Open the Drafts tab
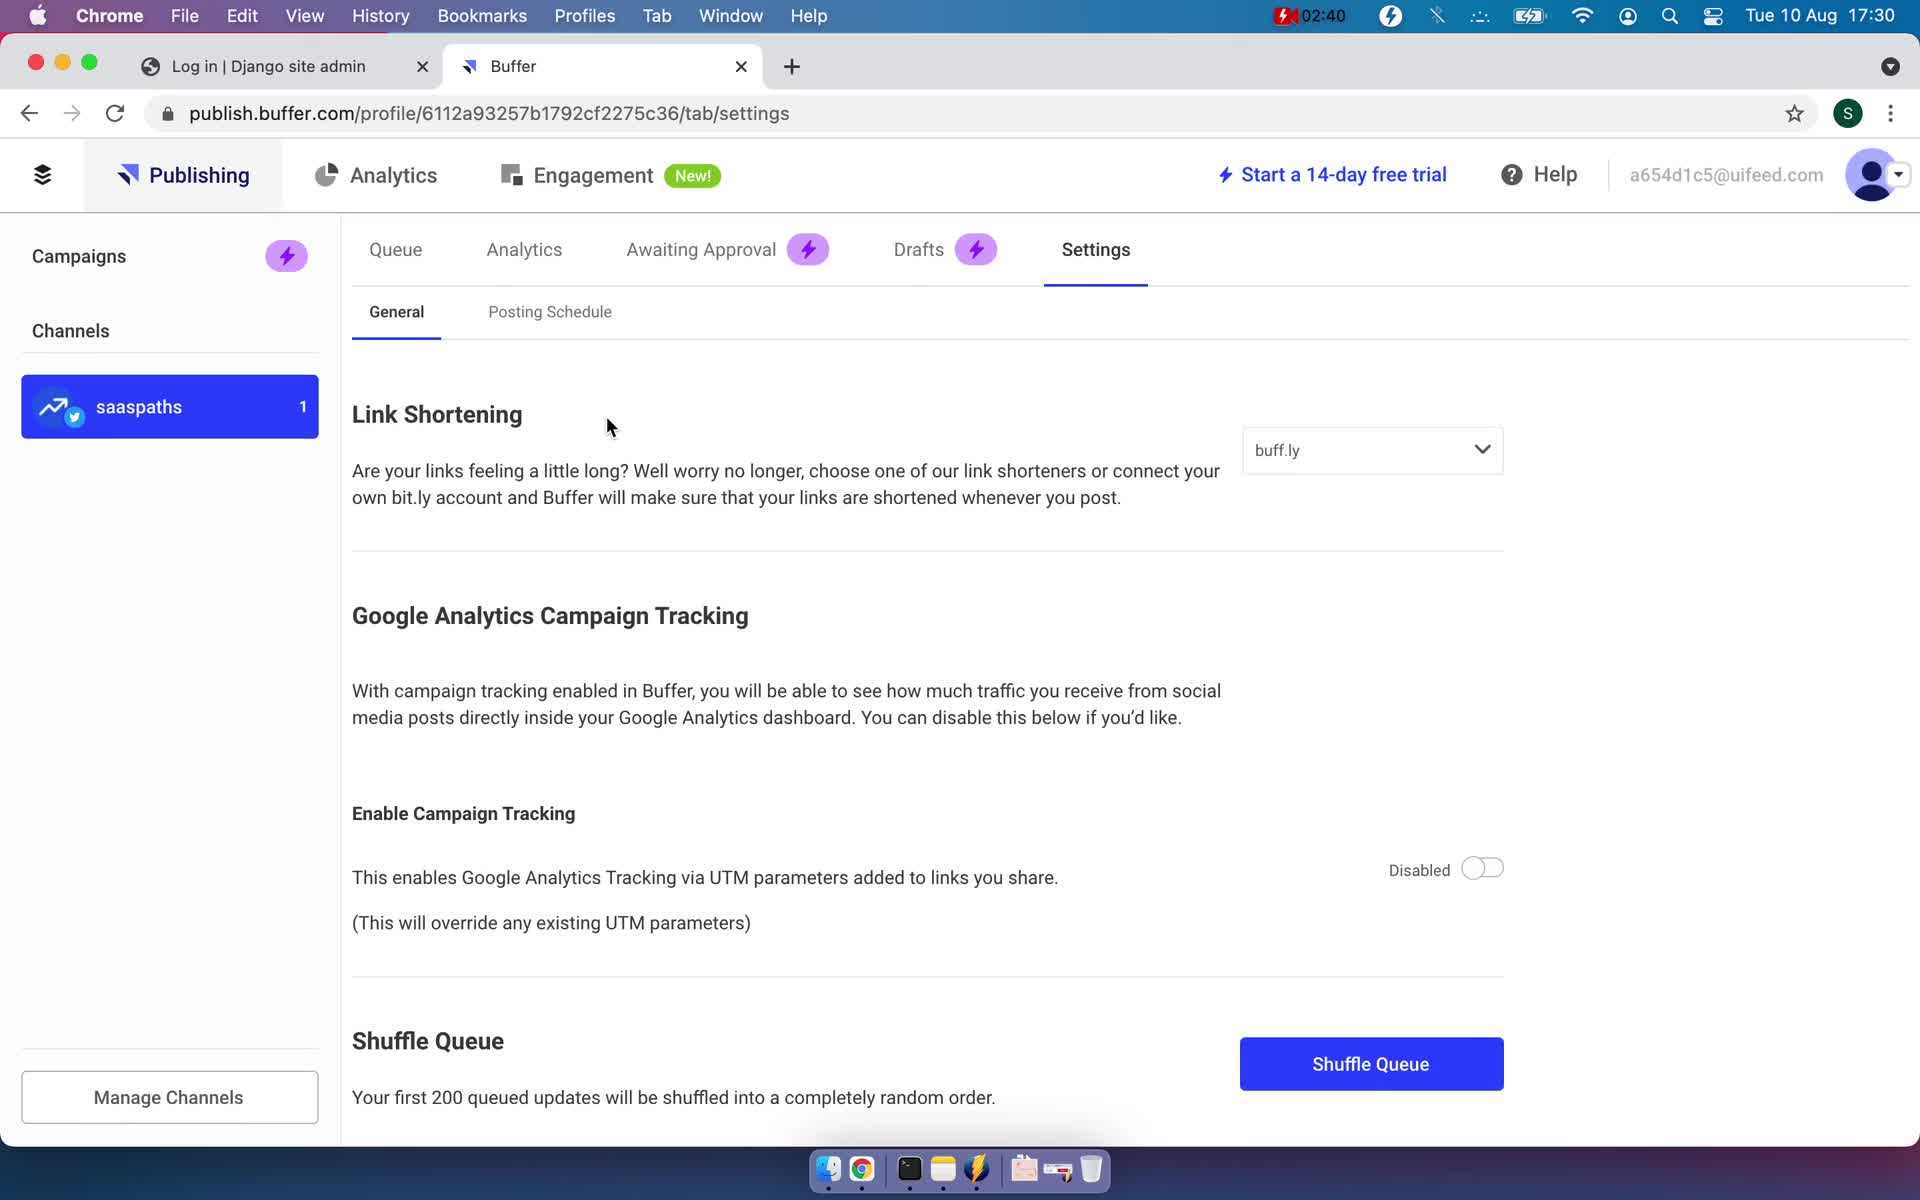The image size is (1920, 1200). [918, 250]
